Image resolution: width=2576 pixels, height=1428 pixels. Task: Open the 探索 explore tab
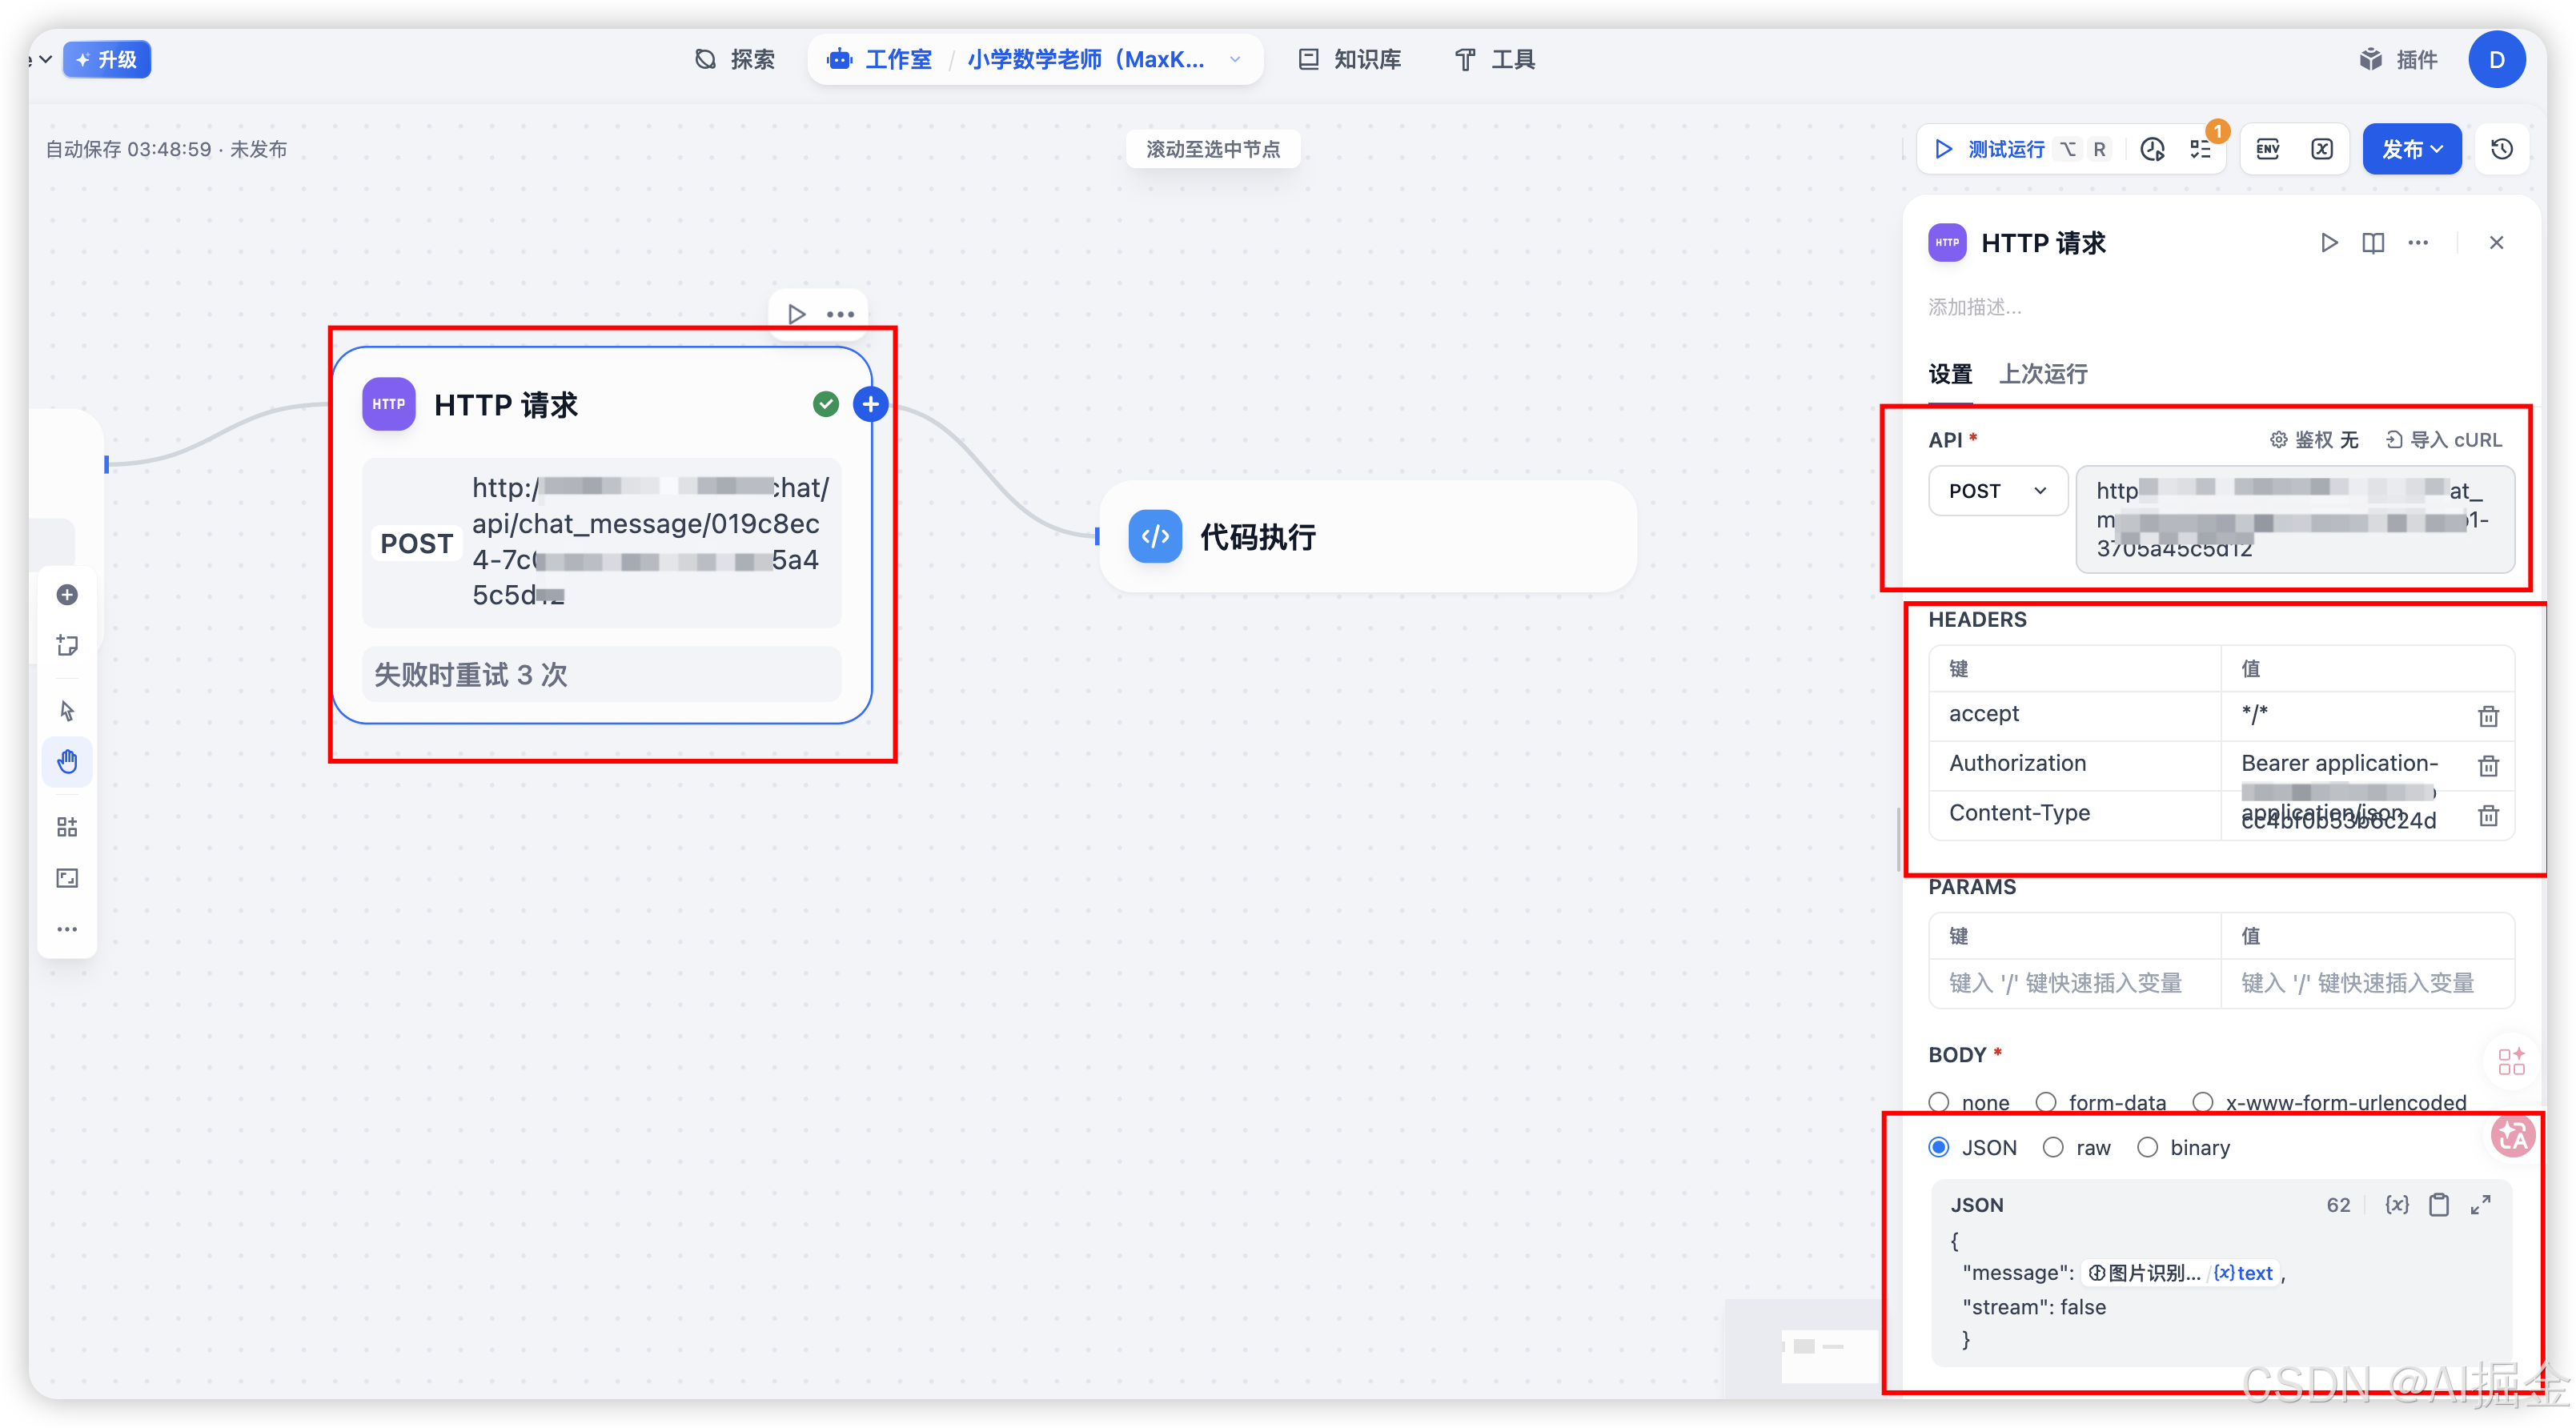[x=735, y=60]
